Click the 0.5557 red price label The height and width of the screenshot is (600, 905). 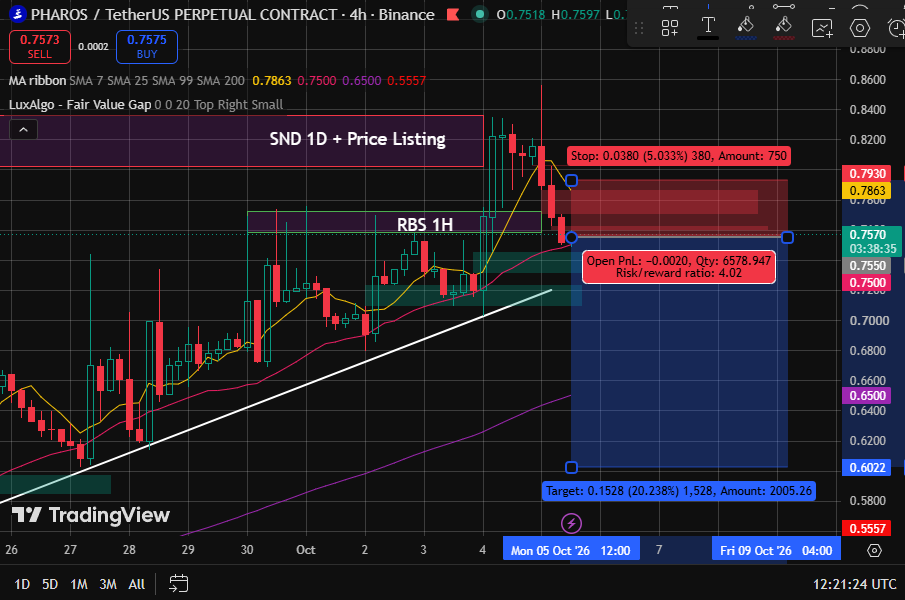[x=867, y=528]
